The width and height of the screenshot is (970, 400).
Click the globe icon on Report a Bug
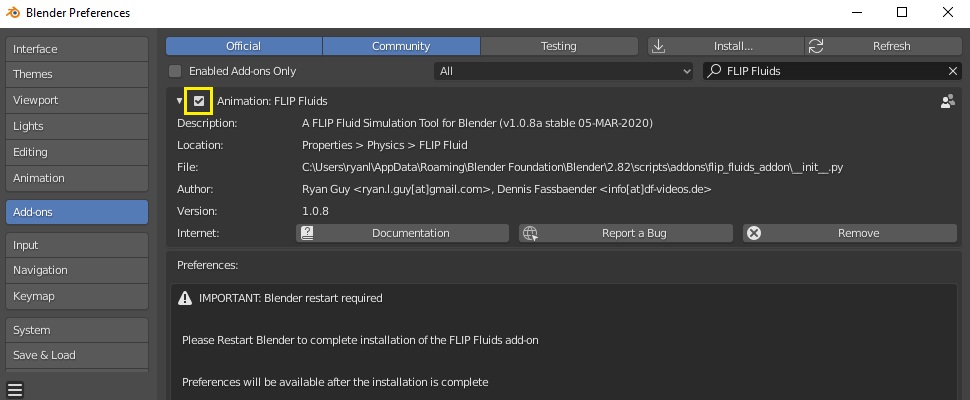pos(530,233)
